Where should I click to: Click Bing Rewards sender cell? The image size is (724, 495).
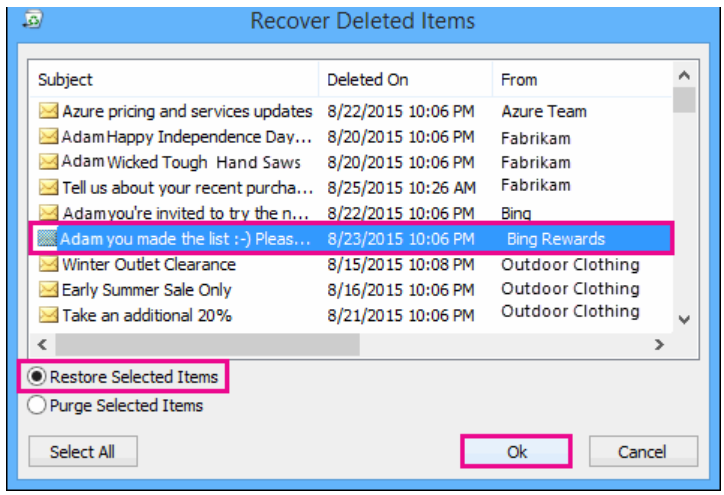point(555,238)
